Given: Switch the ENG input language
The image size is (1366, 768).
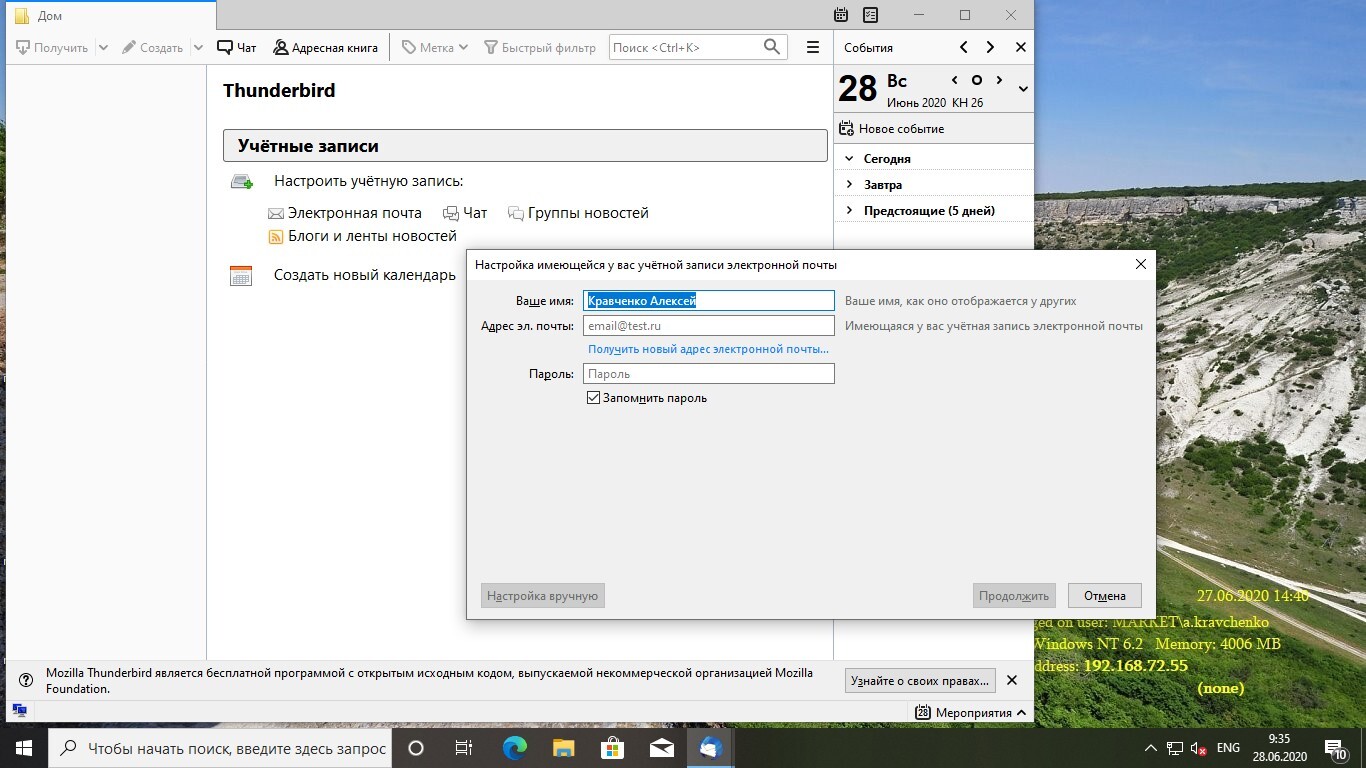Looking at the screenshot, I should tap(1228, 748).
